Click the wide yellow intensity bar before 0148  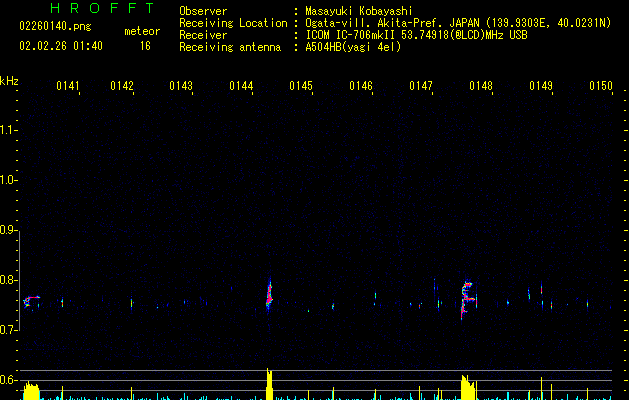point(468,387)
